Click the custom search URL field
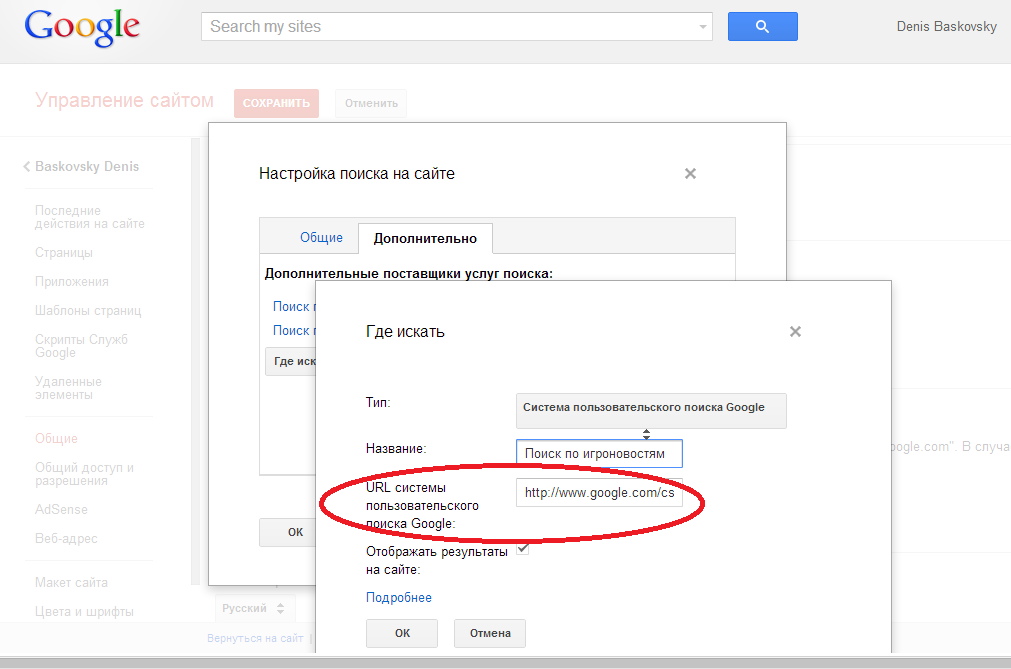This screenshot has width=1011, height=669. pos(599,493)
